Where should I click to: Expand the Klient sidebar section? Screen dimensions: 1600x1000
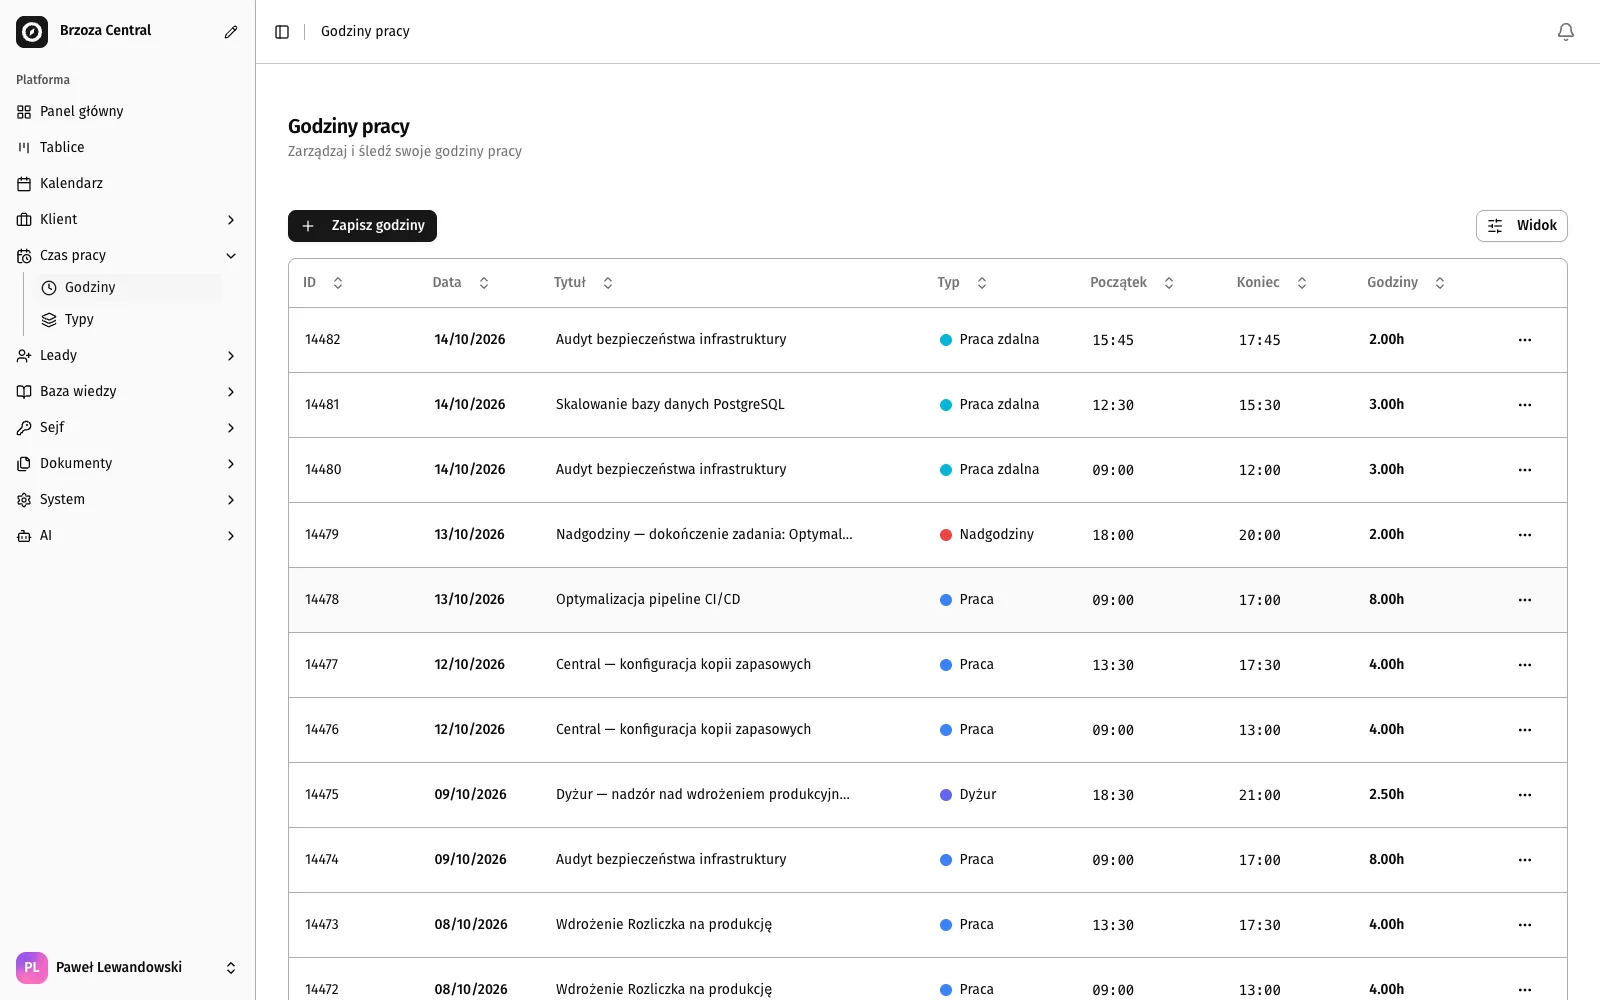128,220
